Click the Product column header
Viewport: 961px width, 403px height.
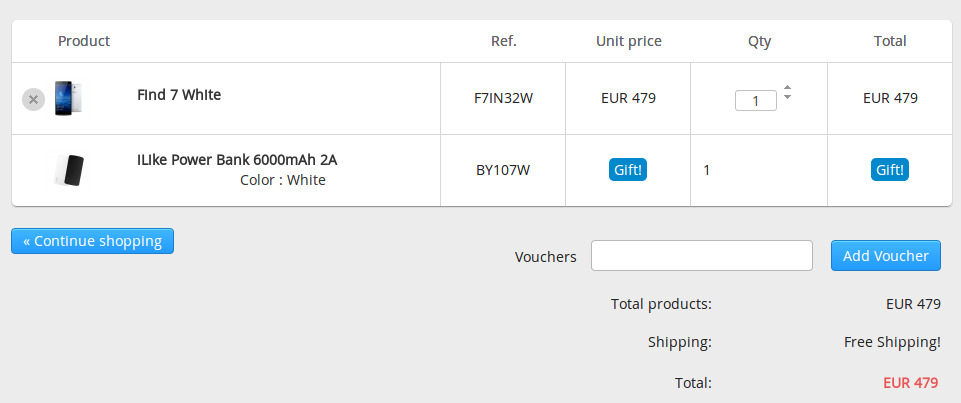pos(84,41)
